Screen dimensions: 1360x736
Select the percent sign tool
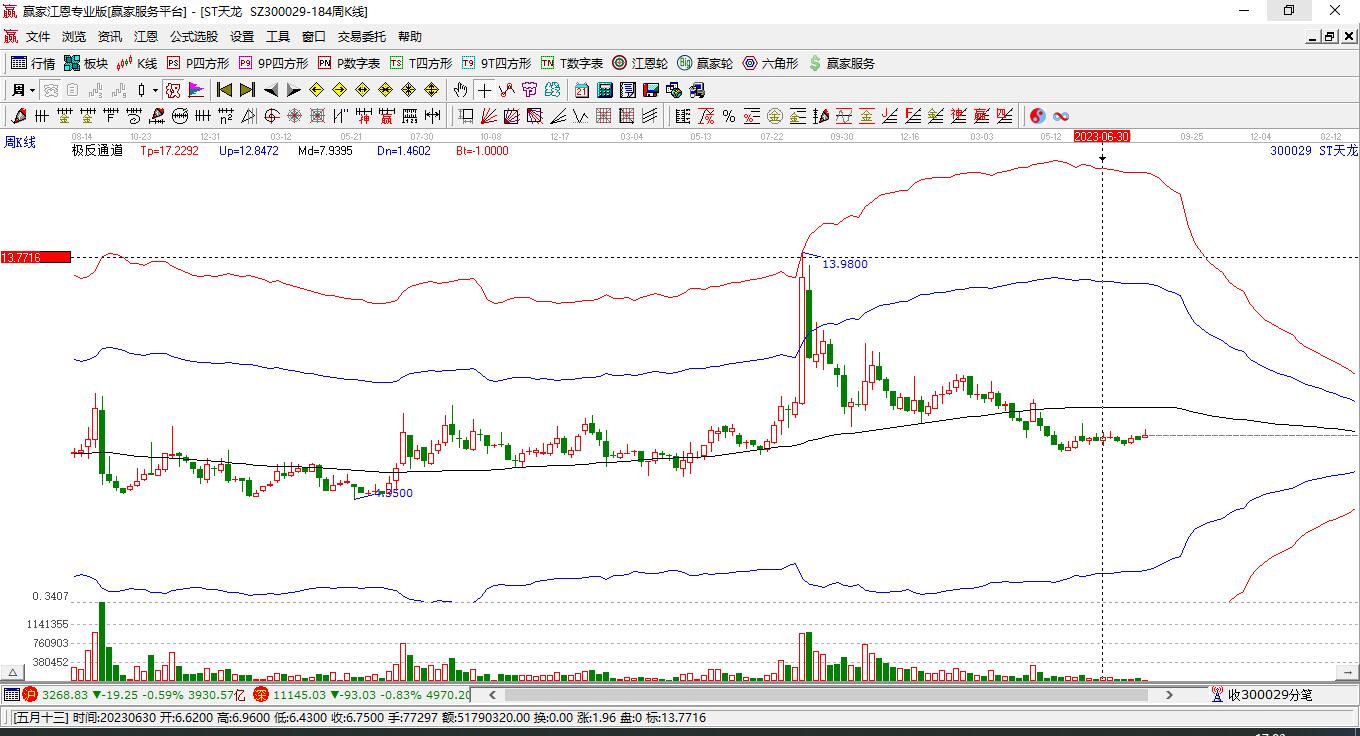tap(729, 116)
